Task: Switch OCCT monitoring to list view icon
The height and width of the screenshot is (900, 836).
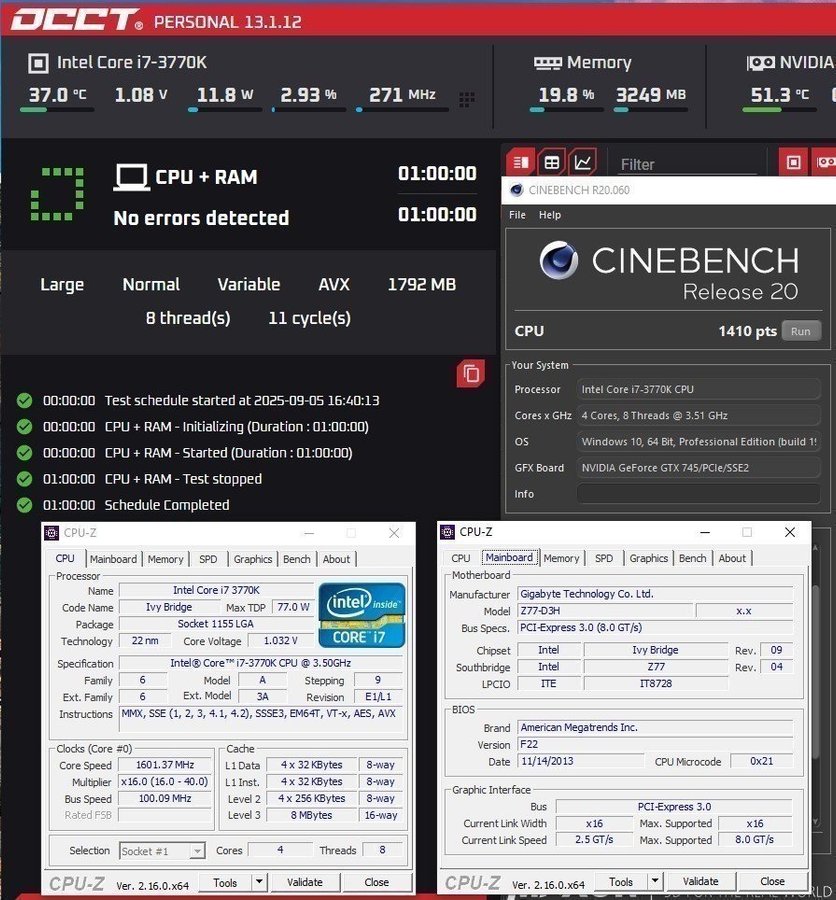Action: coord(520,162)
